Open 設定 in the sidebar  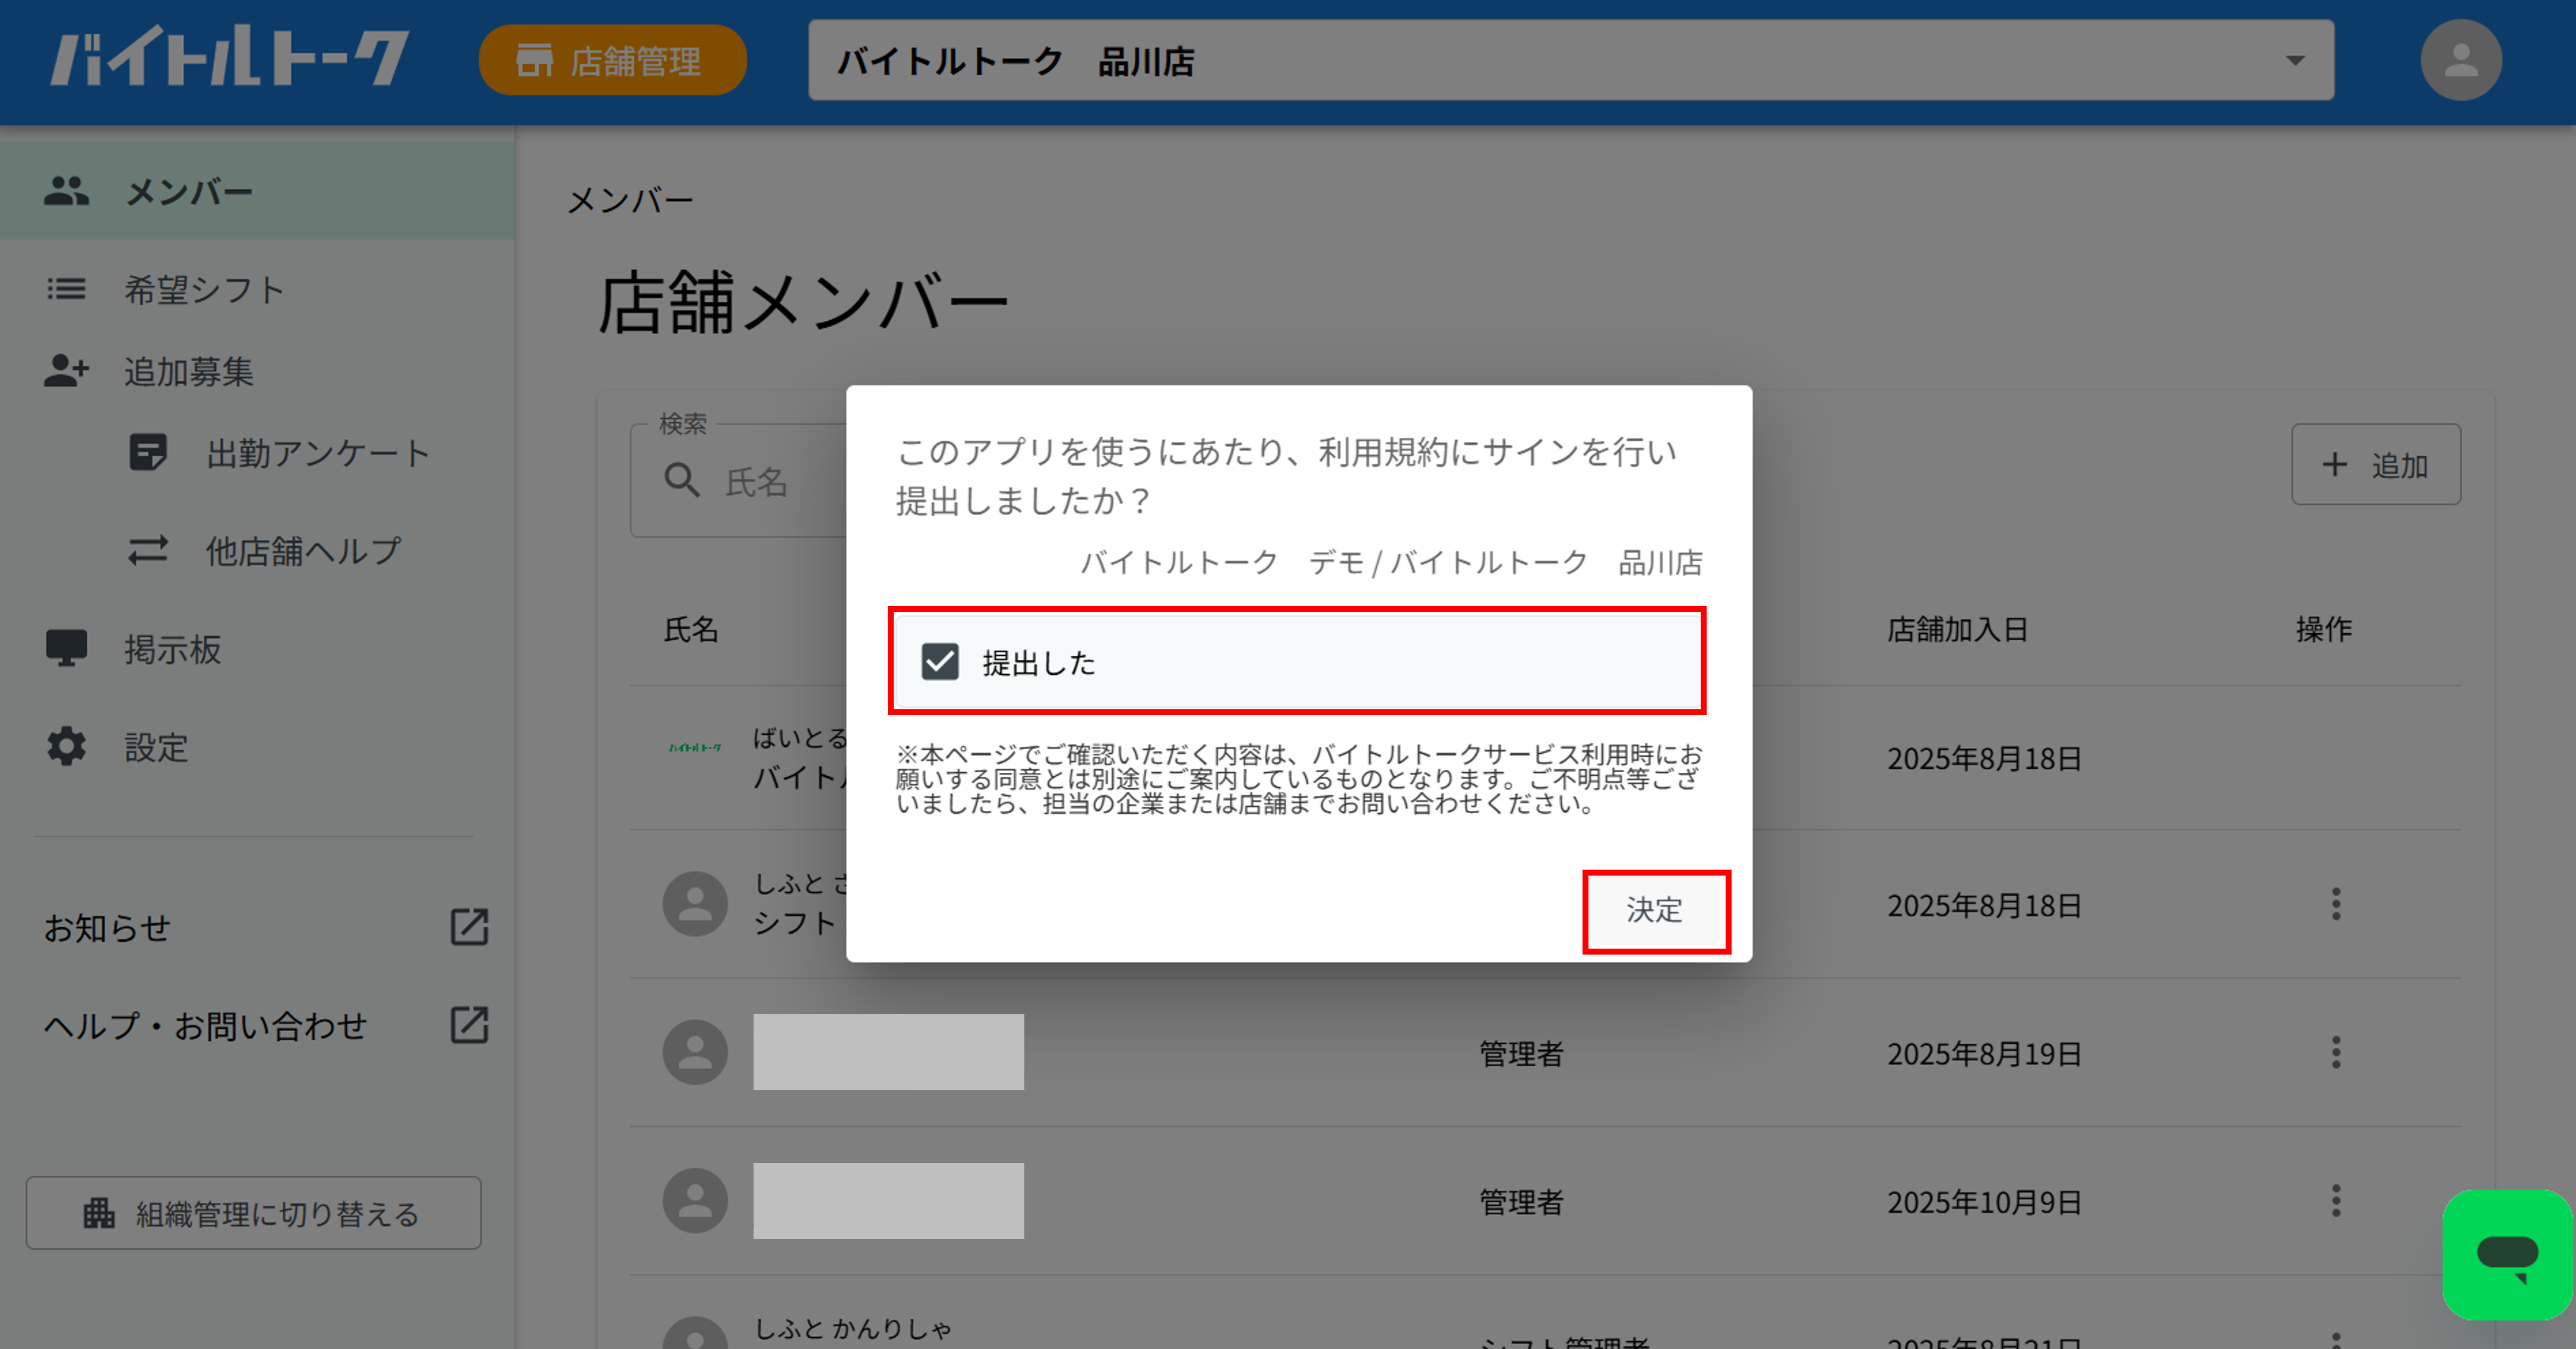(x=257, y=747)
